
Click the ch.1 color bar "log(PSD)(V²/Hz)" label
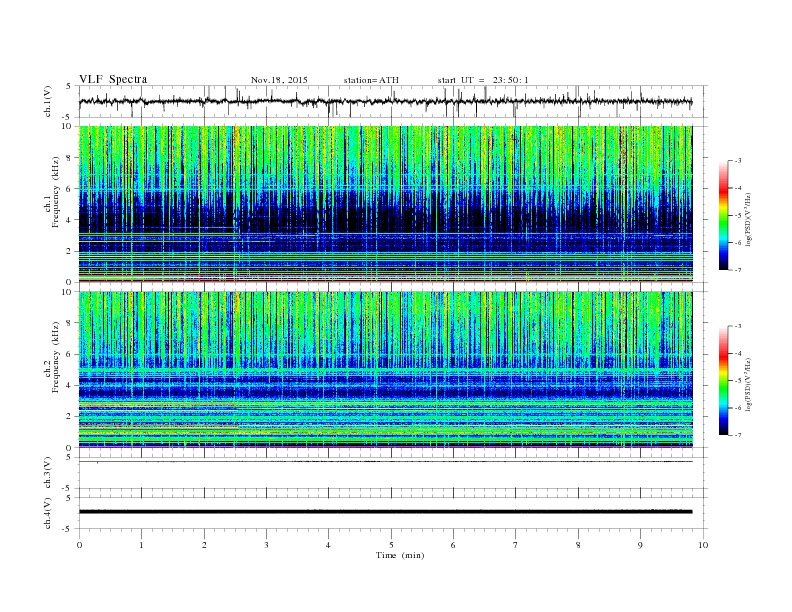749,220
